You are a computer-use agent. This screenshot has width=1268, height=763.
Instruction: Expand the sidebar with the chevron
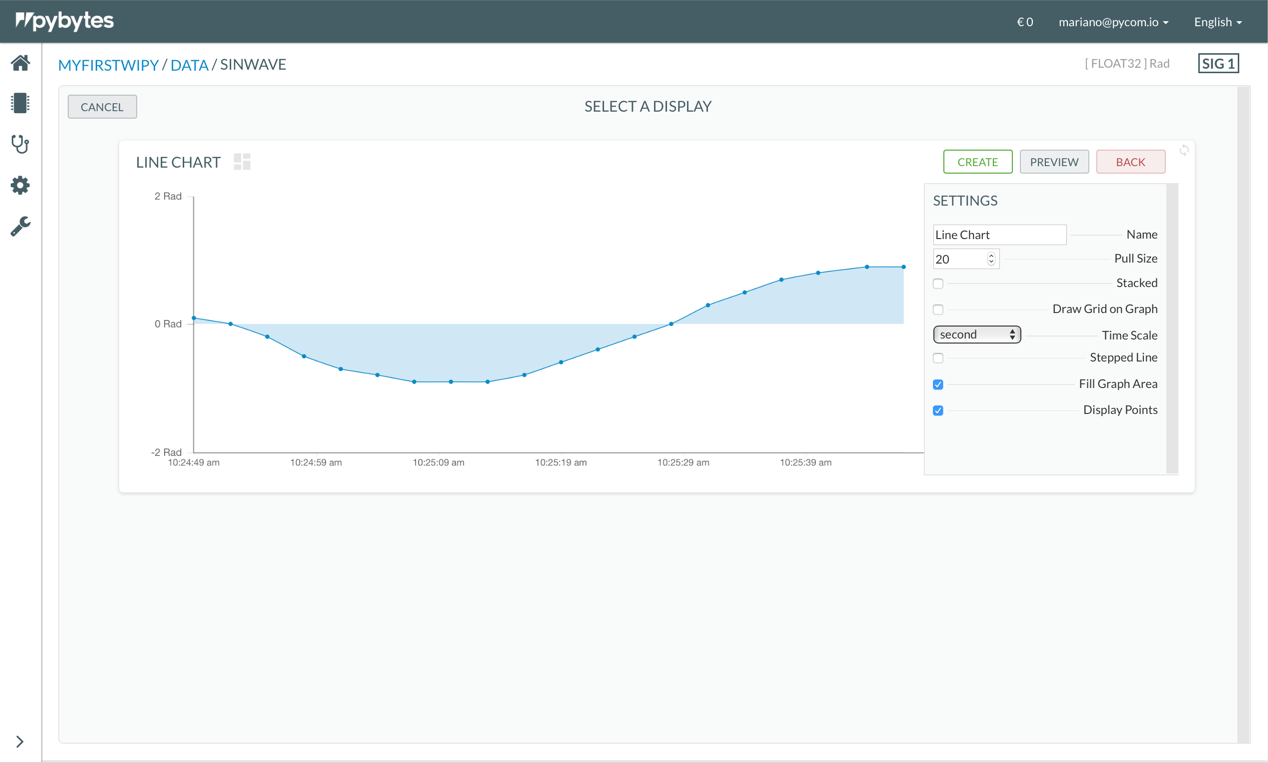click(x=20, y=742)
